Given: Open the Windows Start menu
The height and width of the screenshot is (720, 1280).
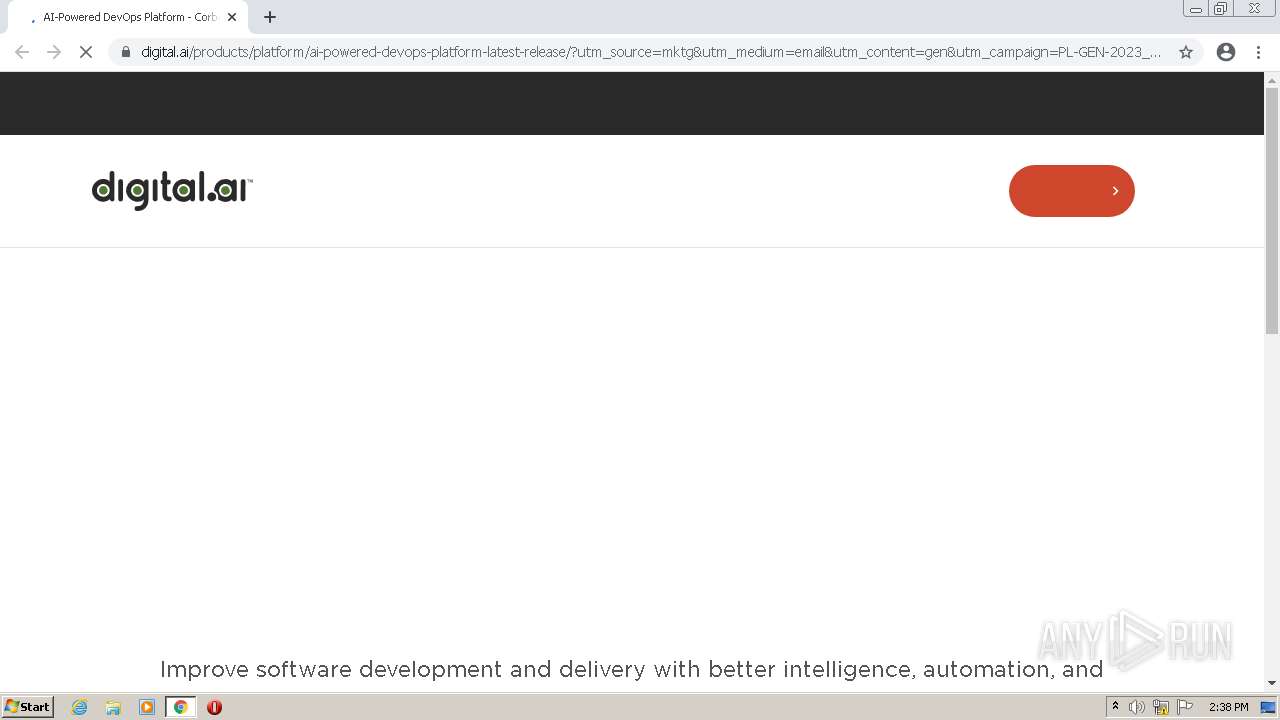Looking at the screenshot, I should click(28, 707).
